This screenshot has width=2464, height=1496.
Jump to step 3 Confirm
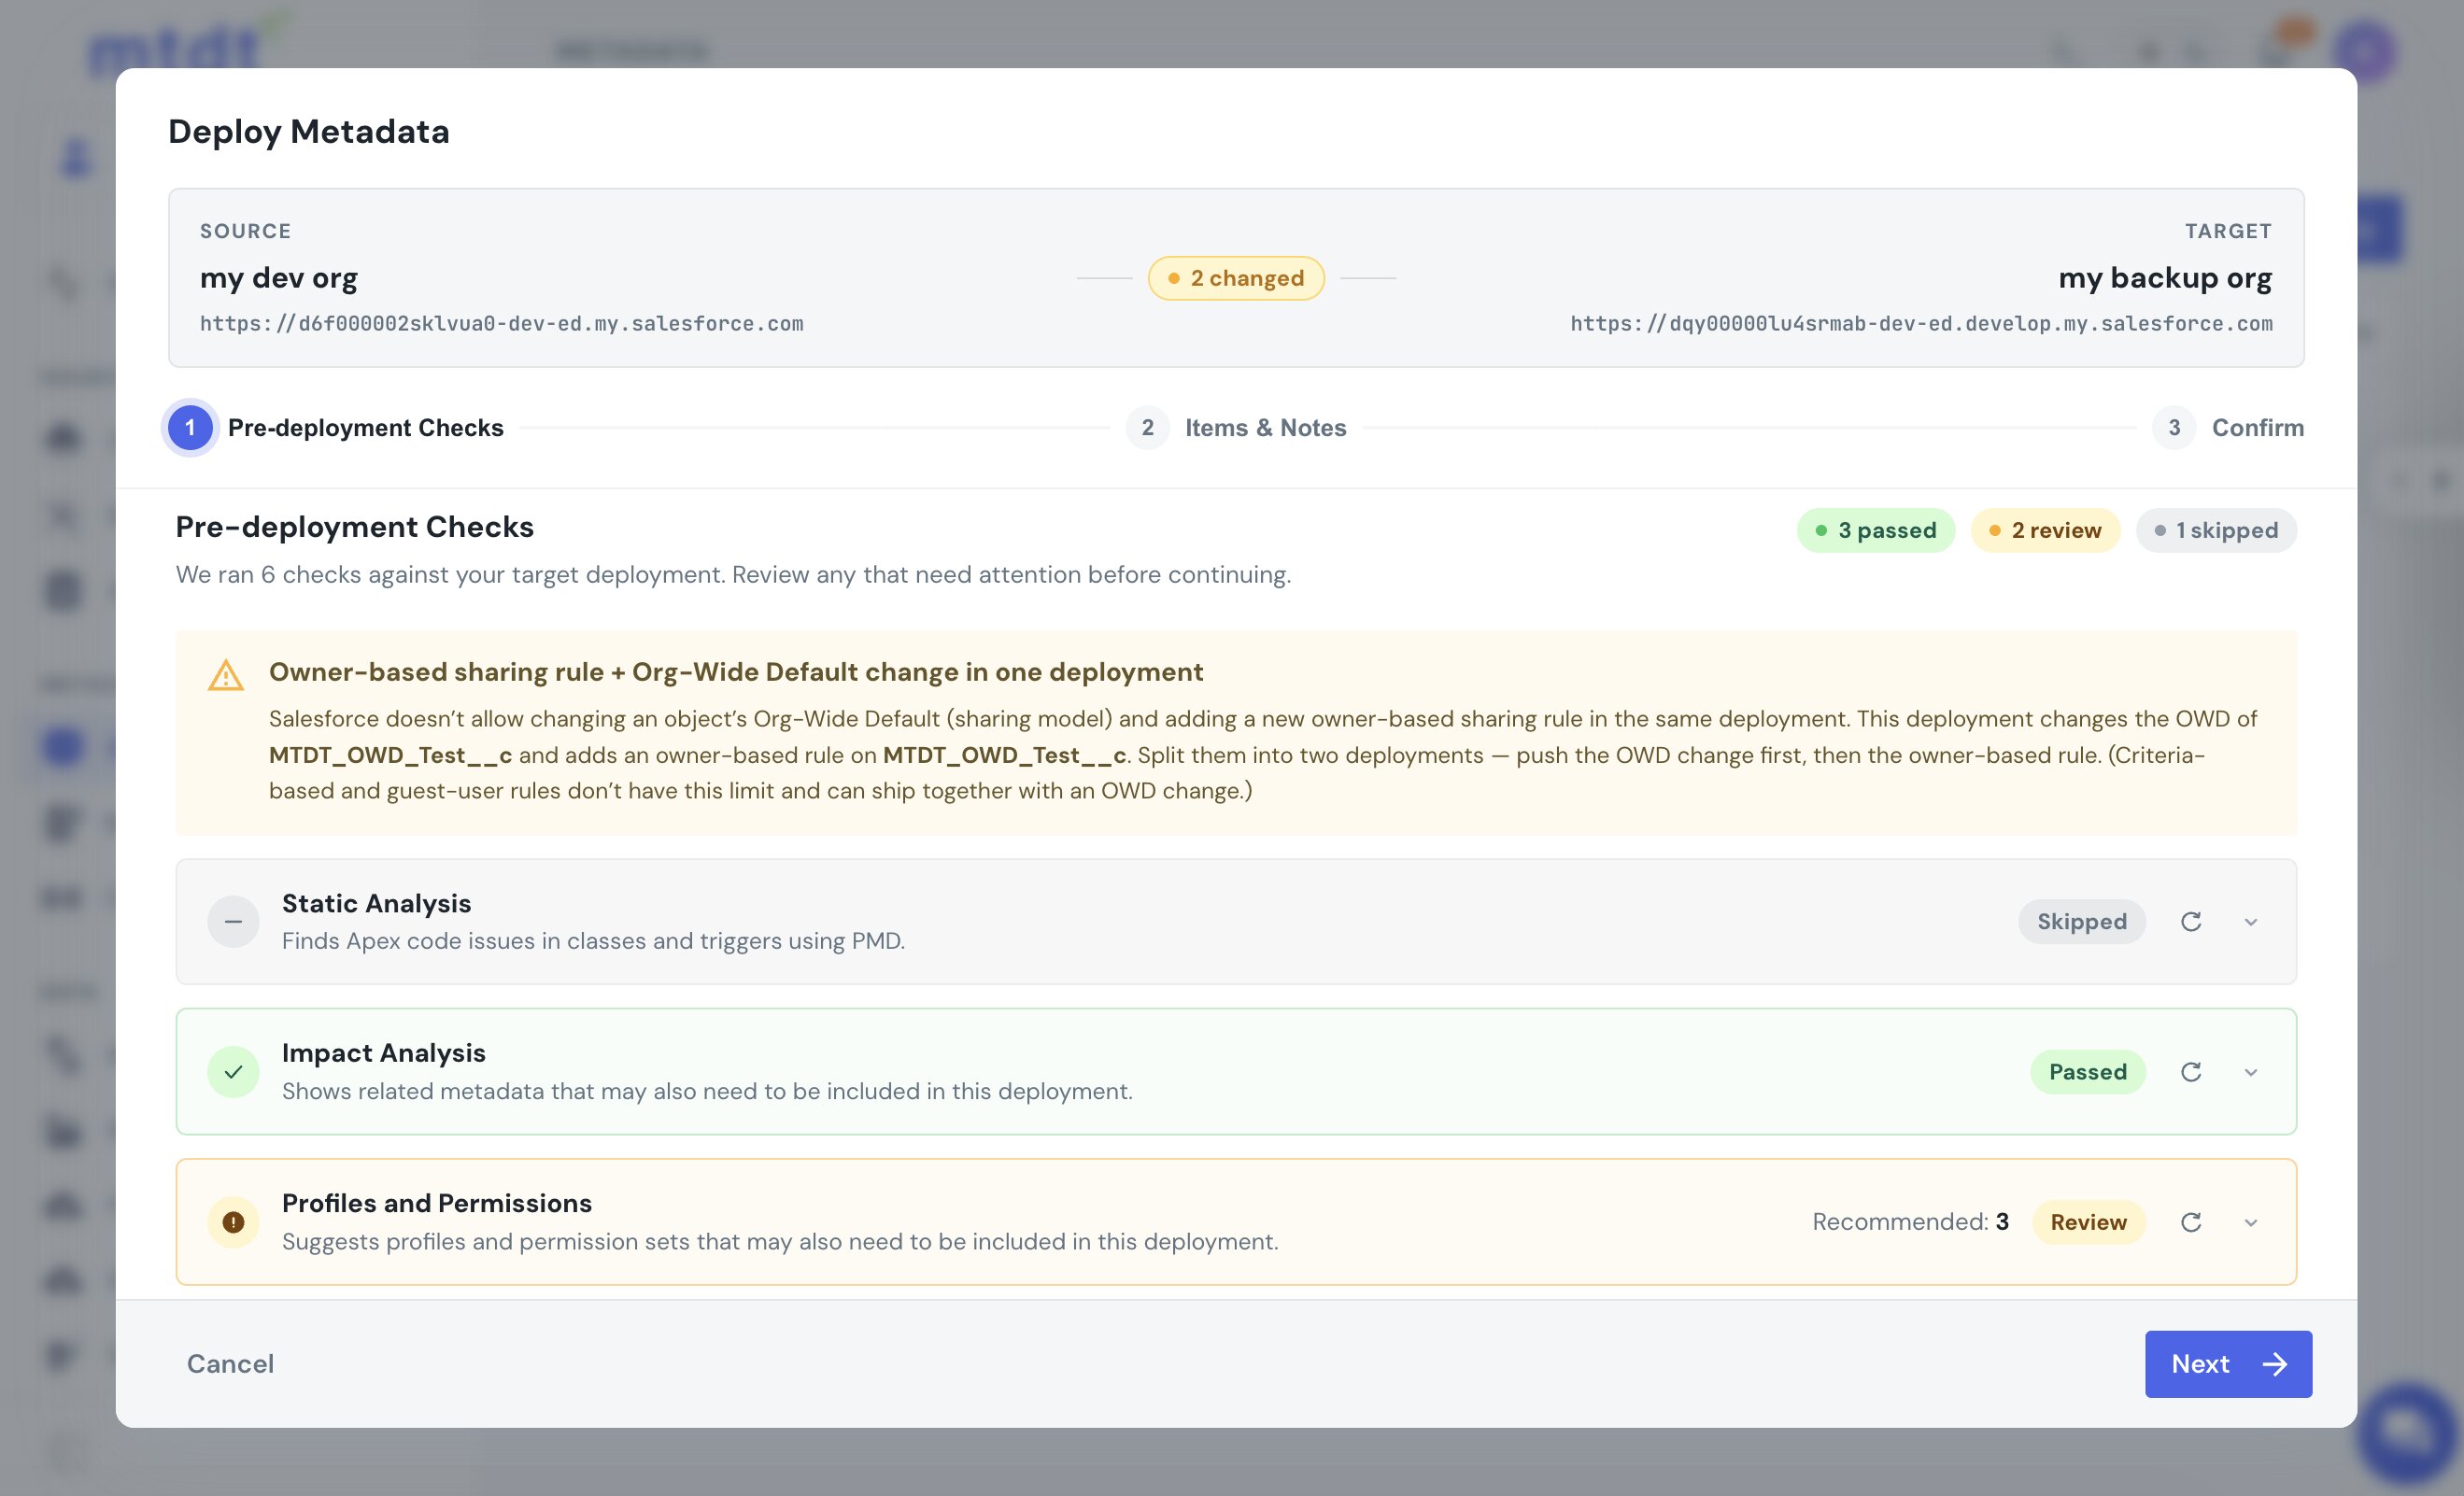pos(2228,428)
